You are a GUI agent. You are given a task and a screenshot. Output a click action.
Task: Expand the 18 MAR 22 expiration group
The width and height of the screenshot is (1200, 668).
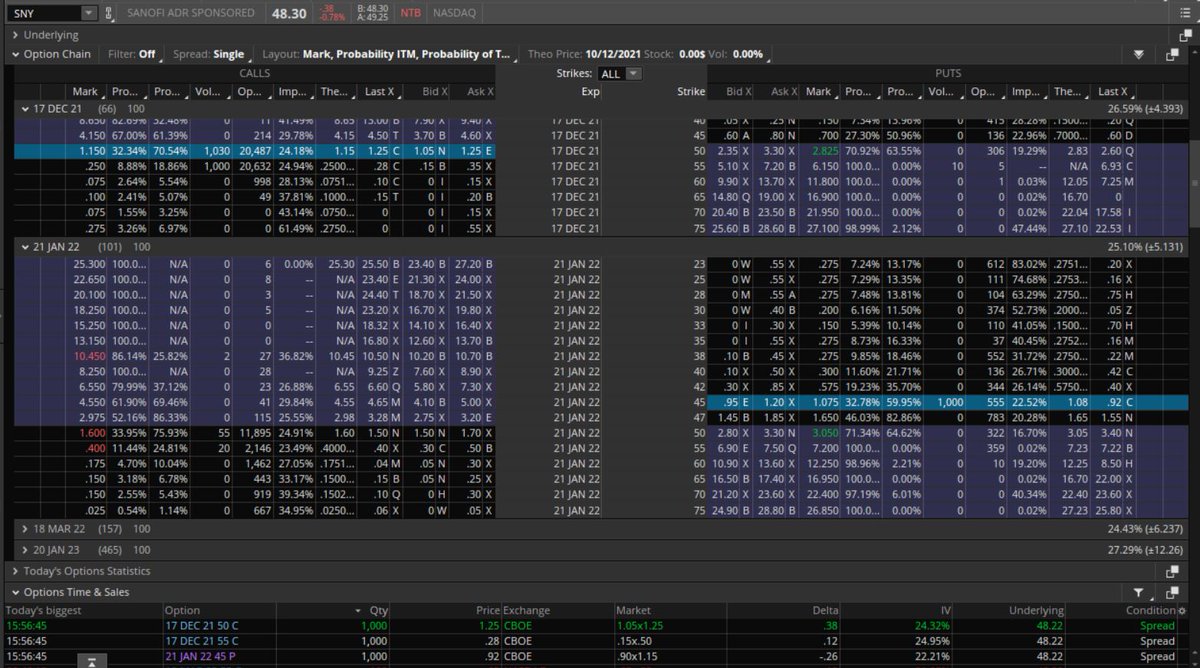tap(25, 528)
